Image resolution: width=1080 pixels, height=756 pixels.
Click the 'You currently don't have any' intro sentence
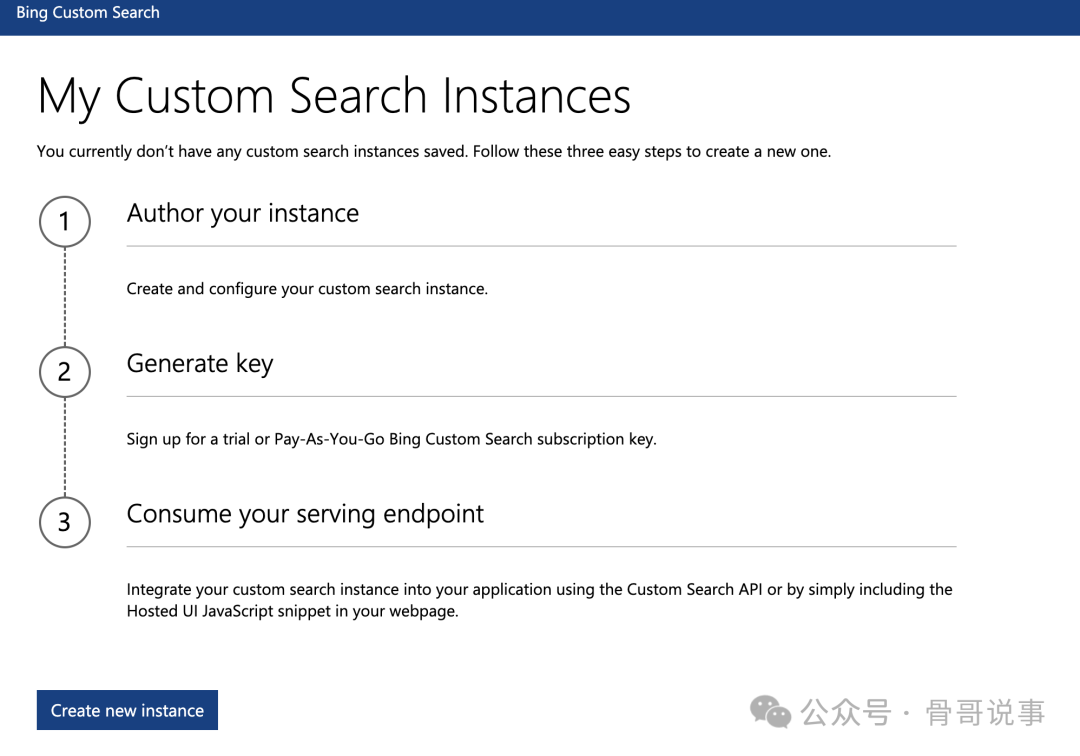tap(434, 152)
